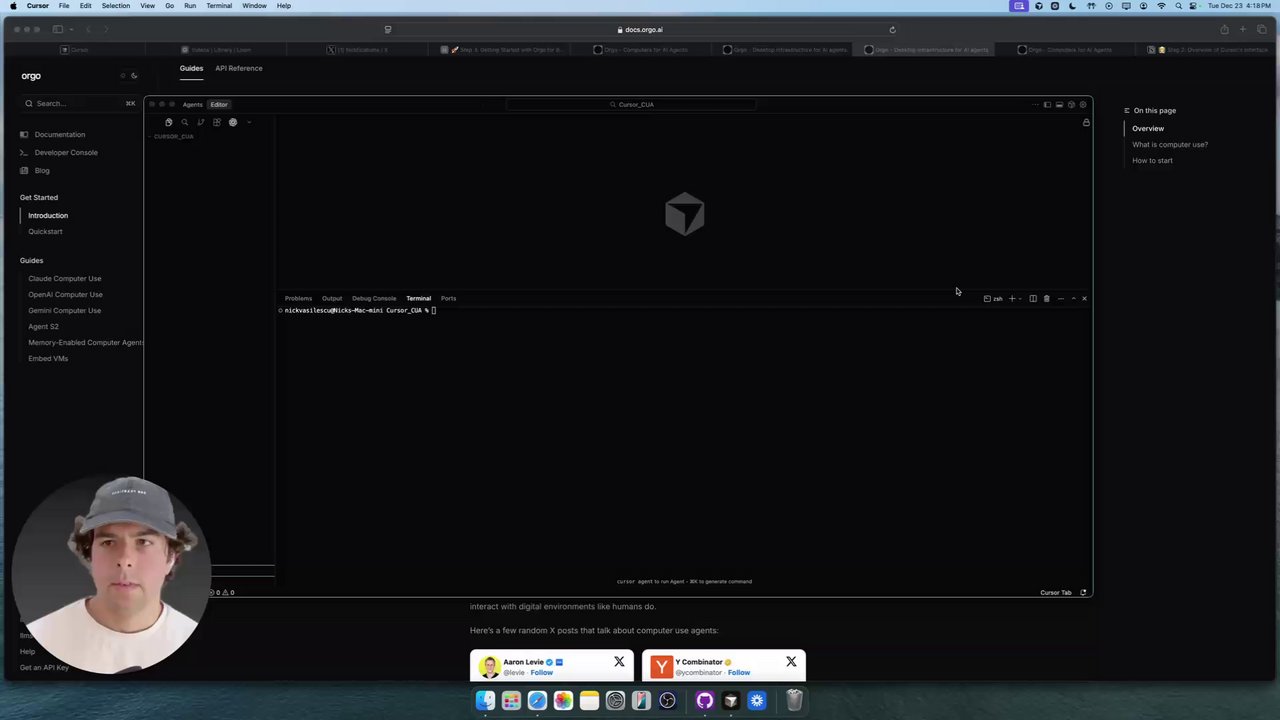Expand the additional sidebar views chevron
Screen dimensions: 1280x720
pos(249,122)
